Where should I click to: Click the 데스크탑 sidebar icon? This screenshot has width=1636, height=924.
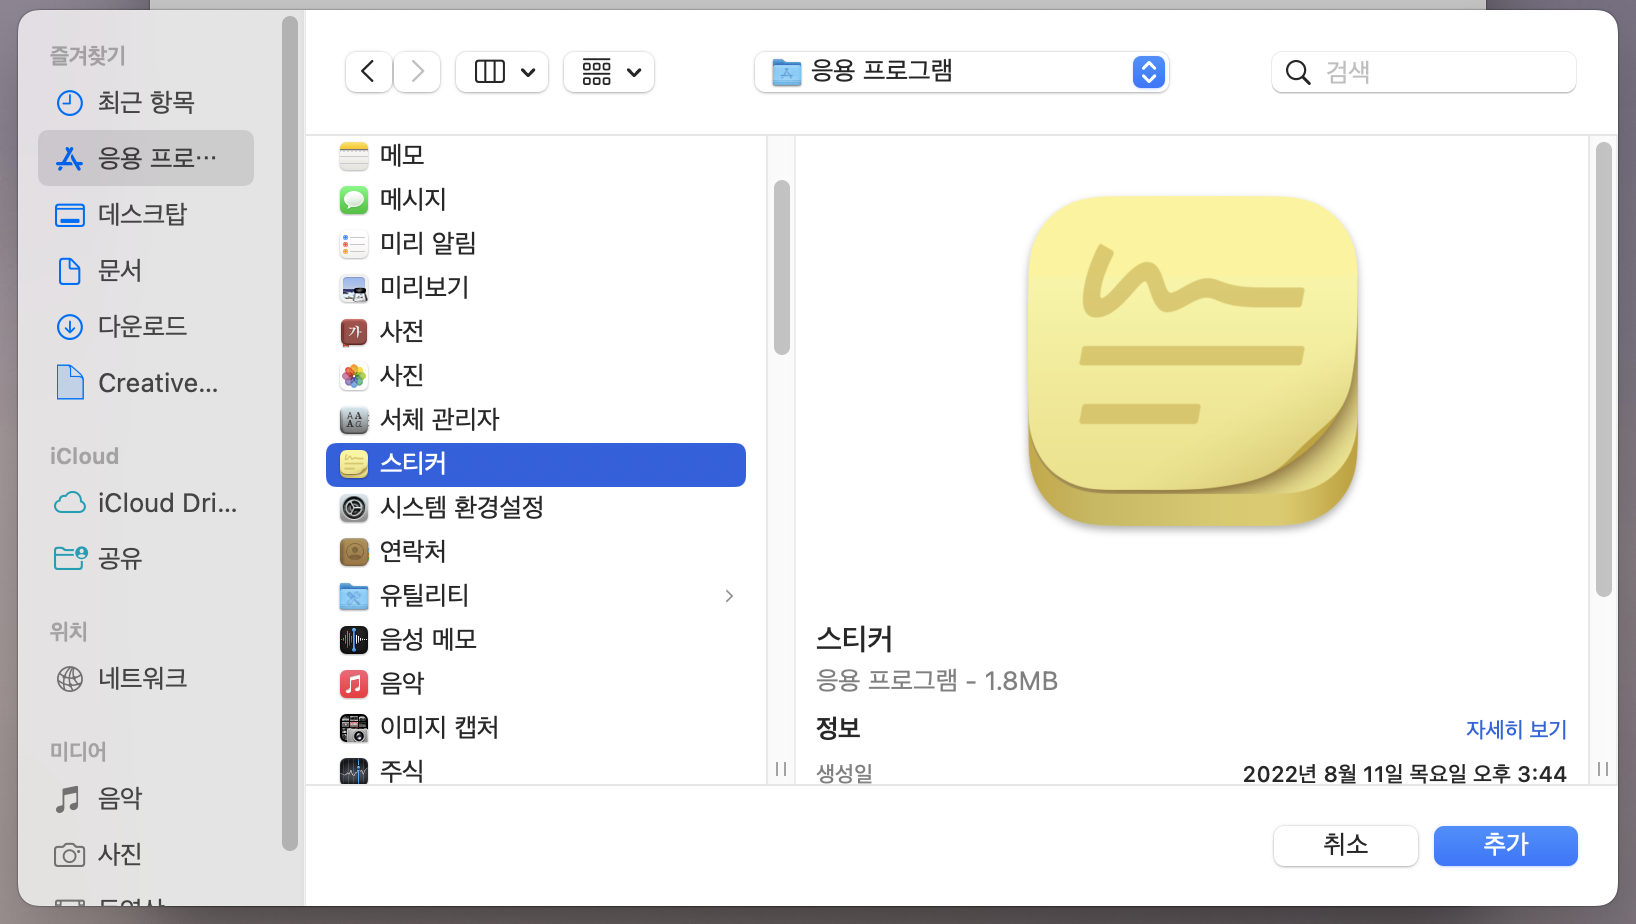pos(70,215)
